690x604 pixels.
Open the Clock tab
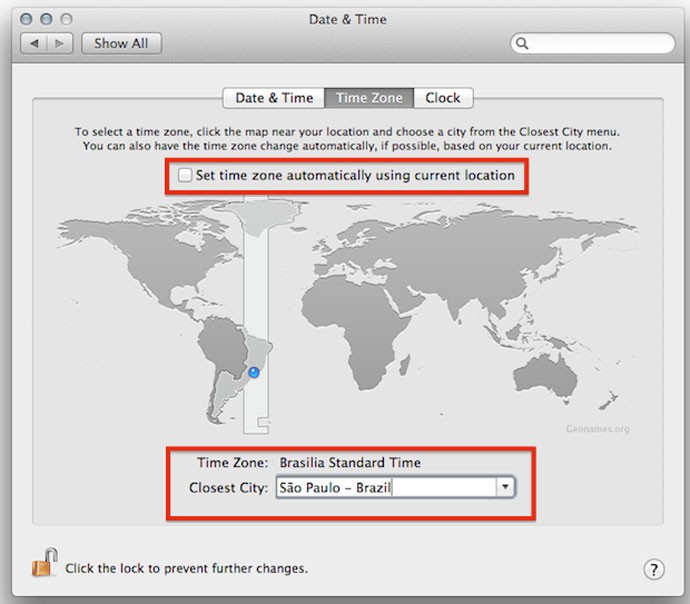click(442, 98)
